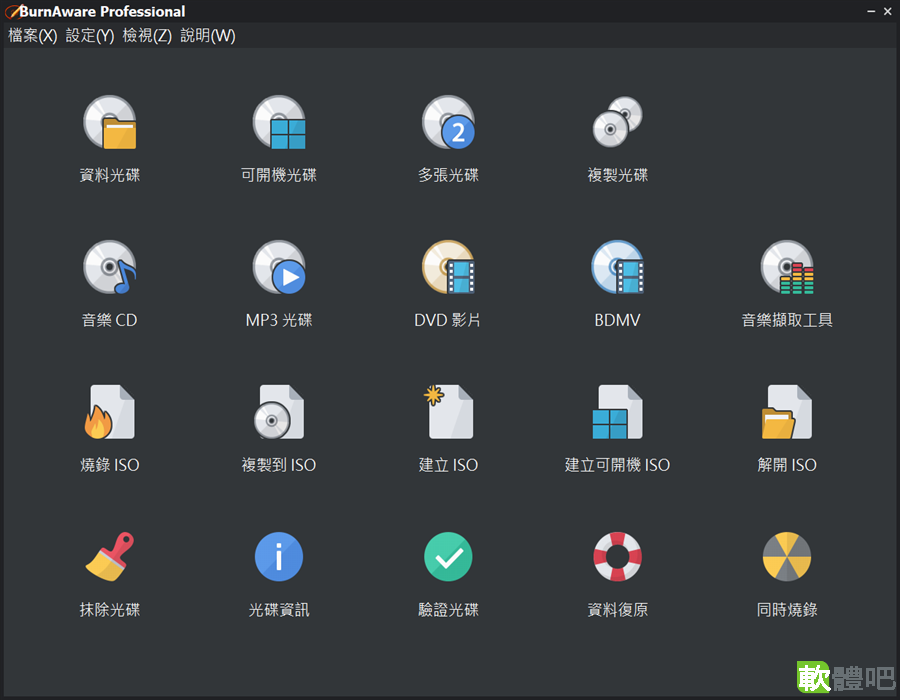
Task: Open the 資料光碟 data disc icon
Action: pyautogui.click(x=110, y=122)
